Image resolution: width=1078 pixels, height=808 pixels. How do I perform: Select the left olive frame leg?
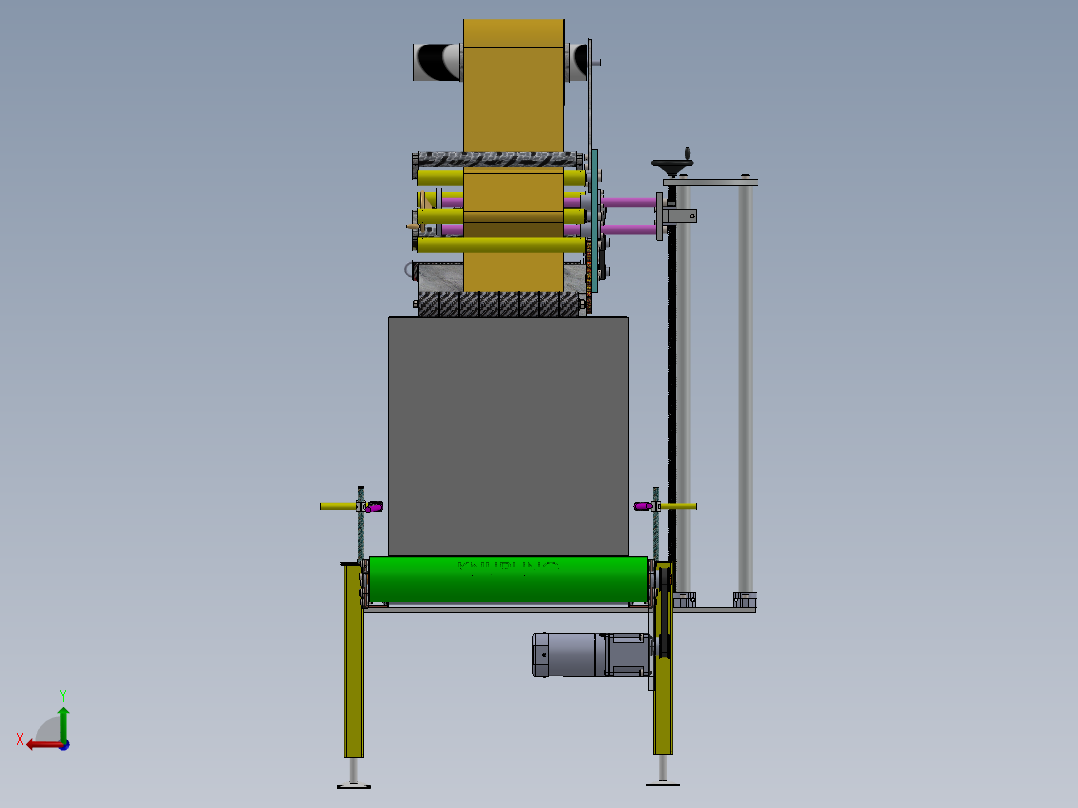tap(353, 660)
